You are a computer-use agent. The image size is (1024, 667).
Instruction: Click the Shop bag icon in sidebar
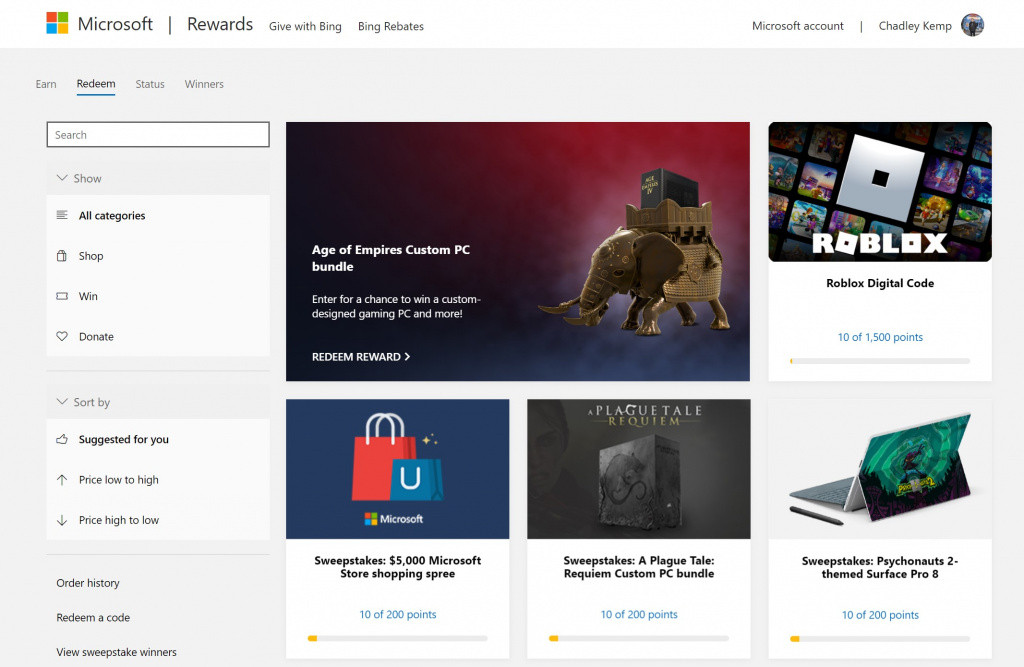click(x=62, y=256)
